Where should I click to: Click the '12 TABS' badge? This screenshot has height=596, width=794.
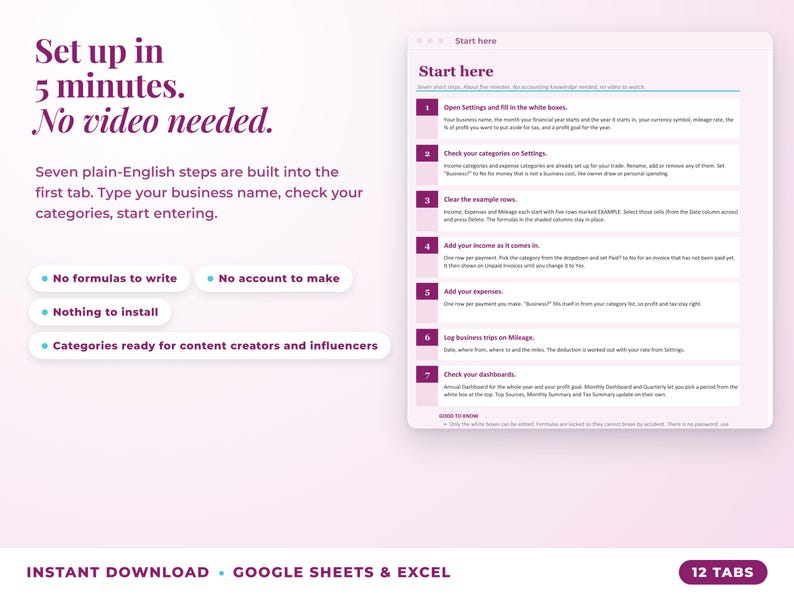[x=723, y=572]
